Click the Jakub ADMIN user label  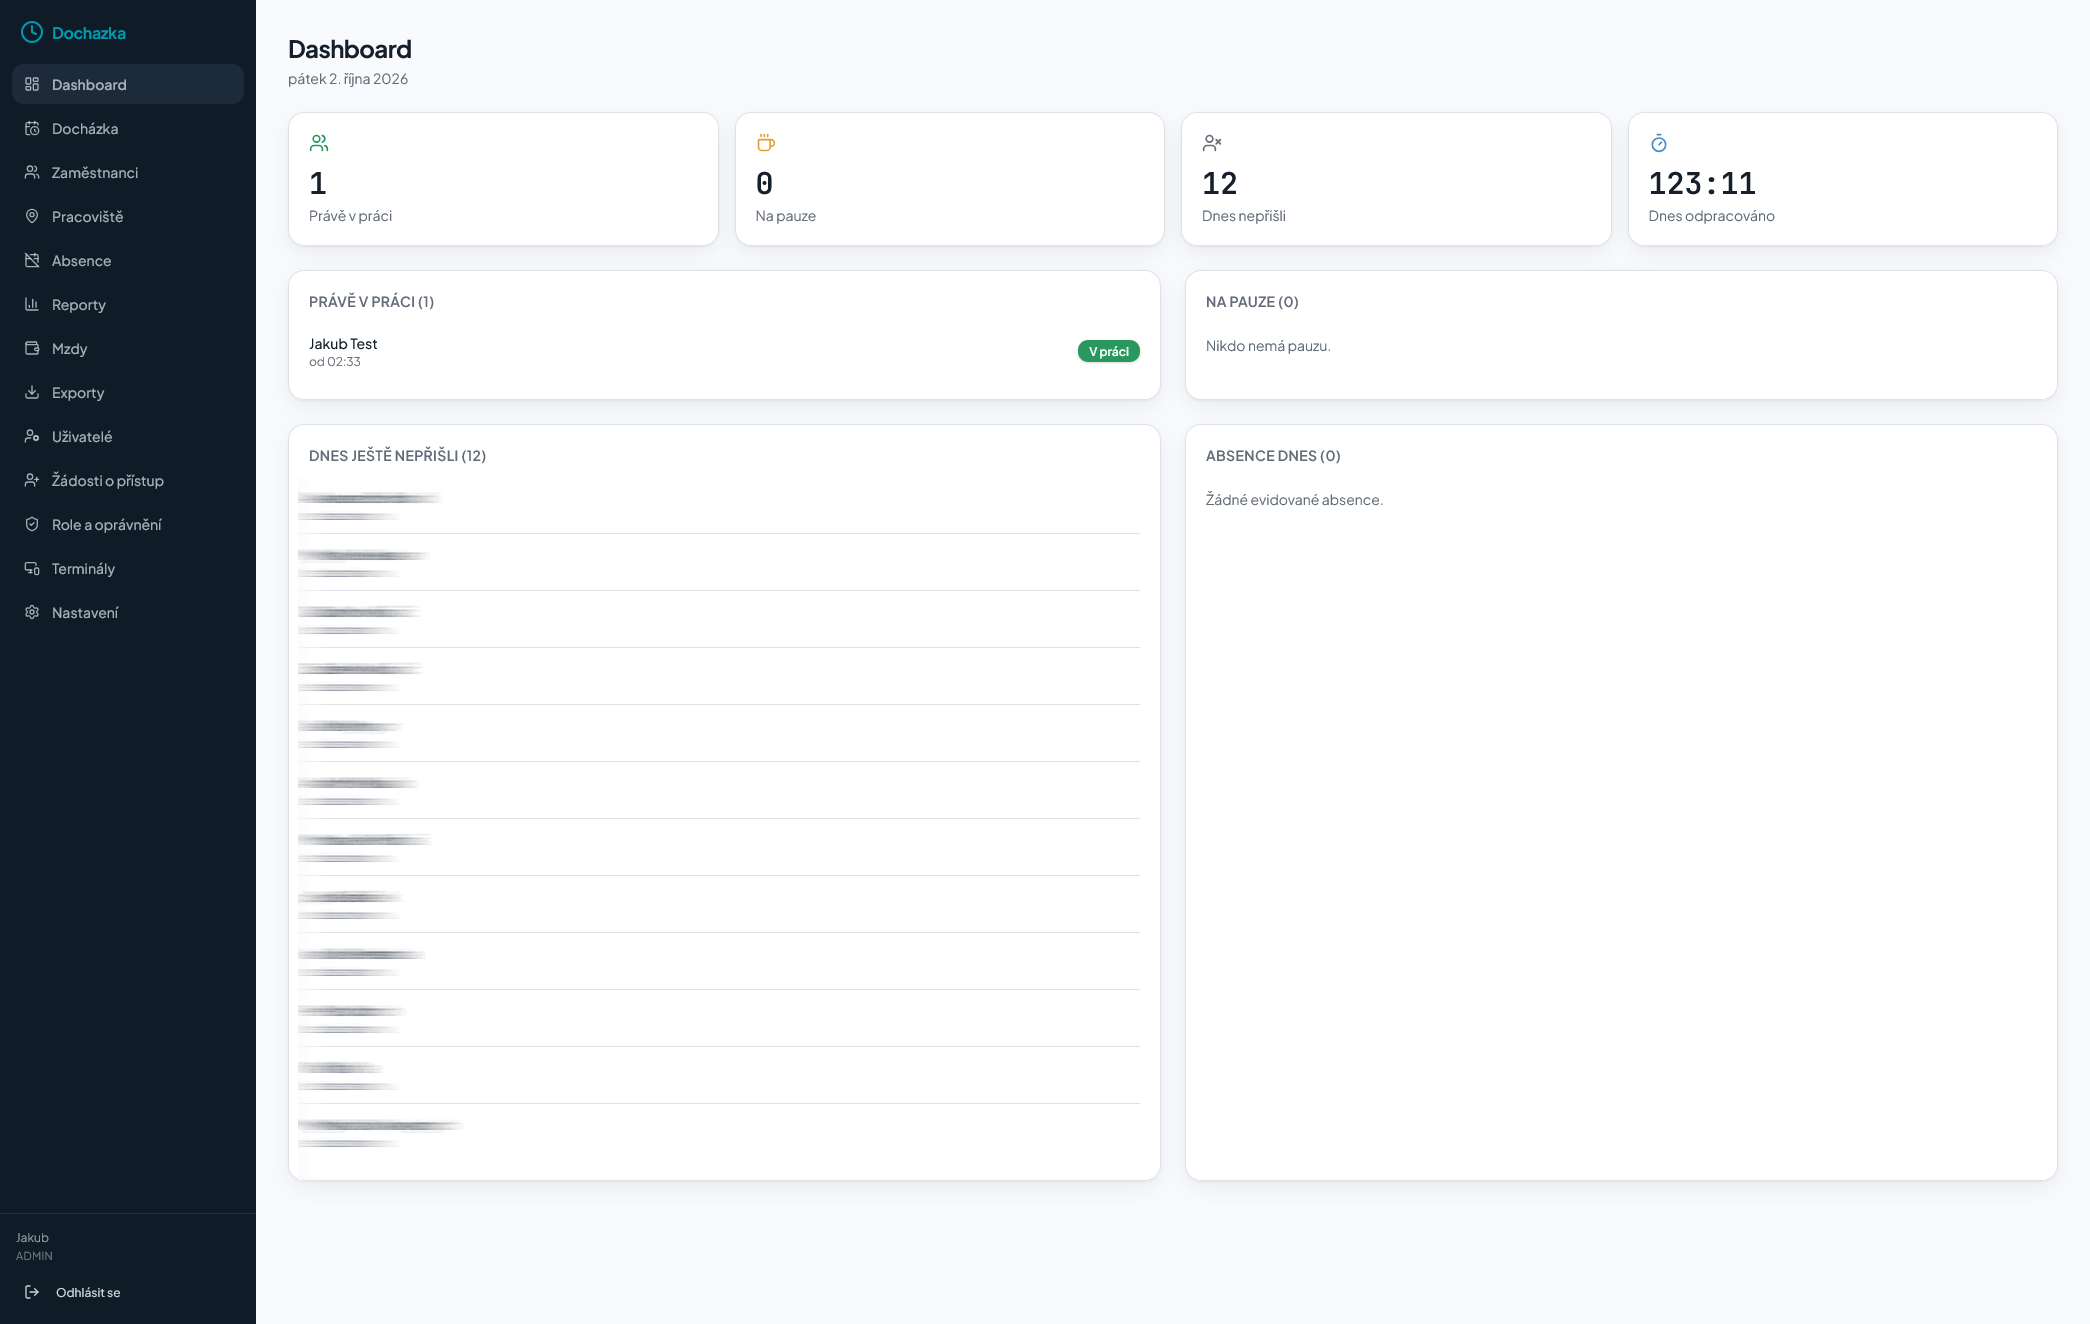click(x=34, y=1246)
